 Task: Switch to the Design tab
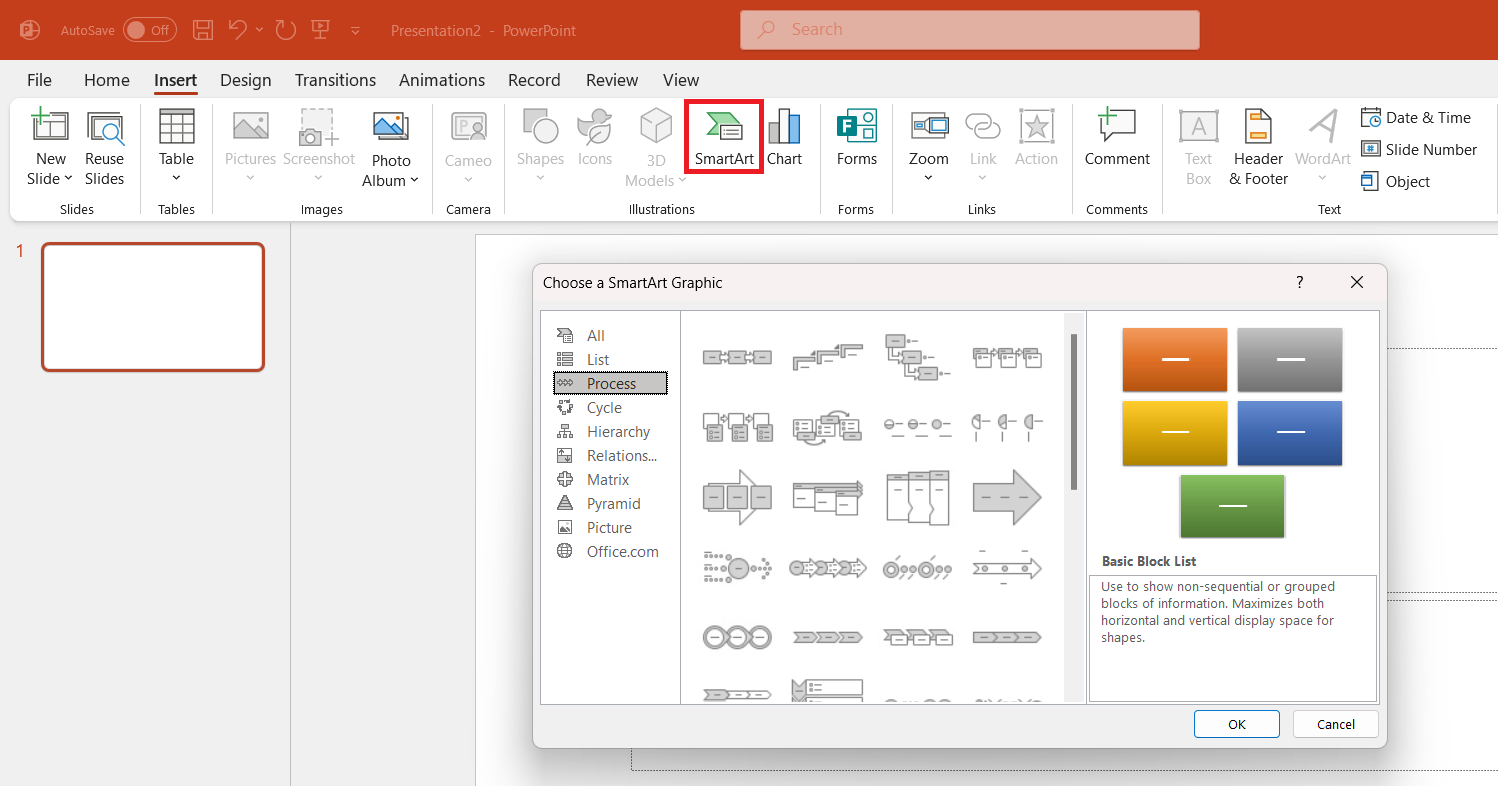click(x=245, y=80)
